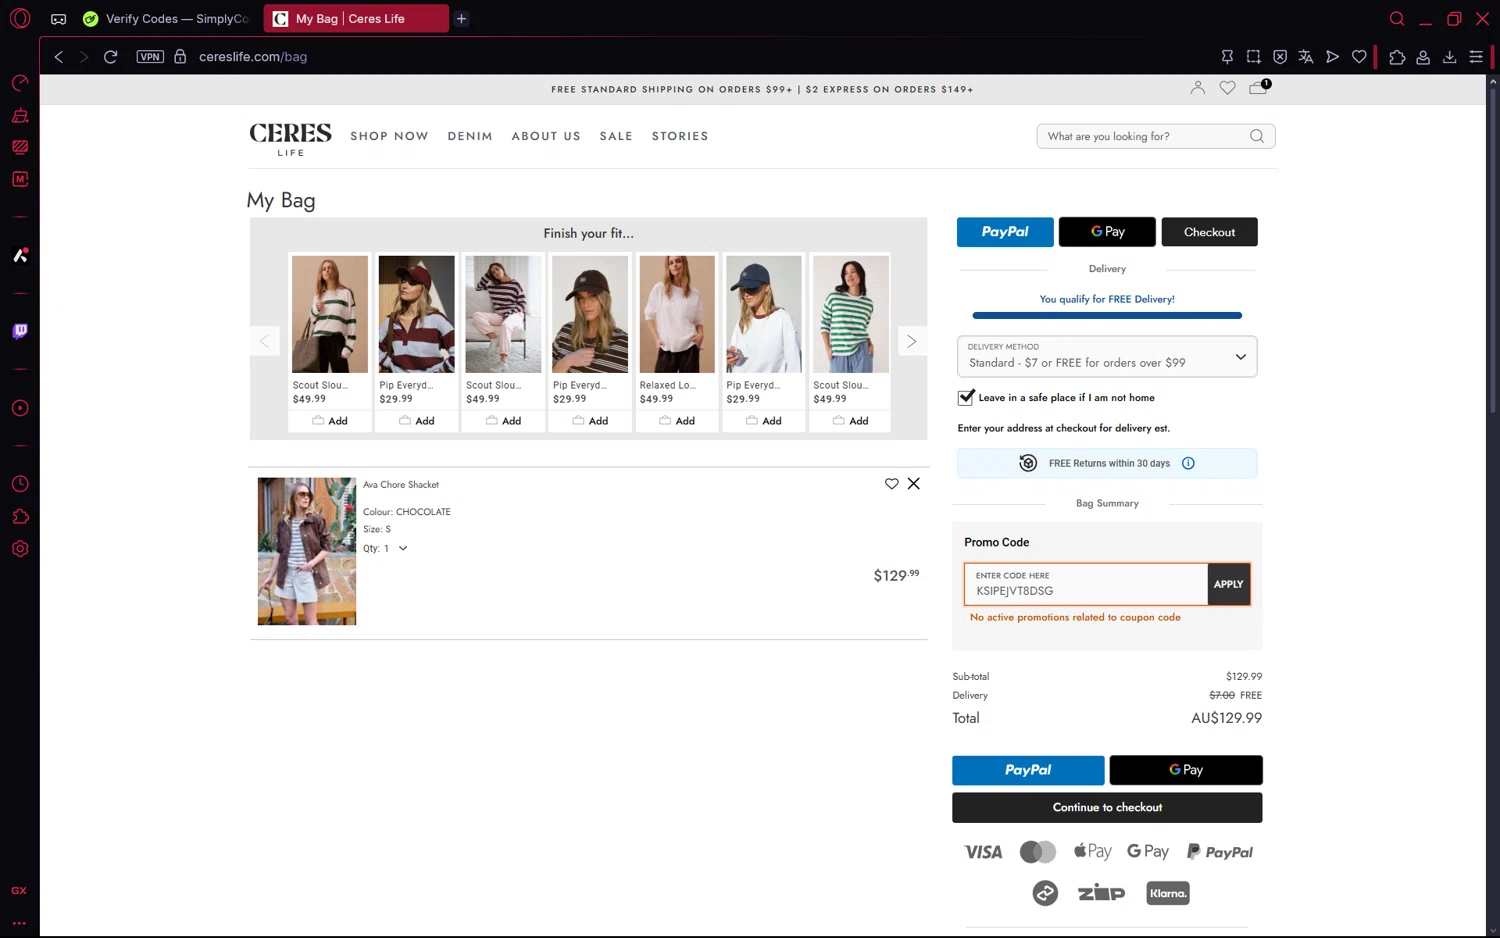Toggle the VPN badge in address bar
1500x938 pixels.
coord(150,57)
